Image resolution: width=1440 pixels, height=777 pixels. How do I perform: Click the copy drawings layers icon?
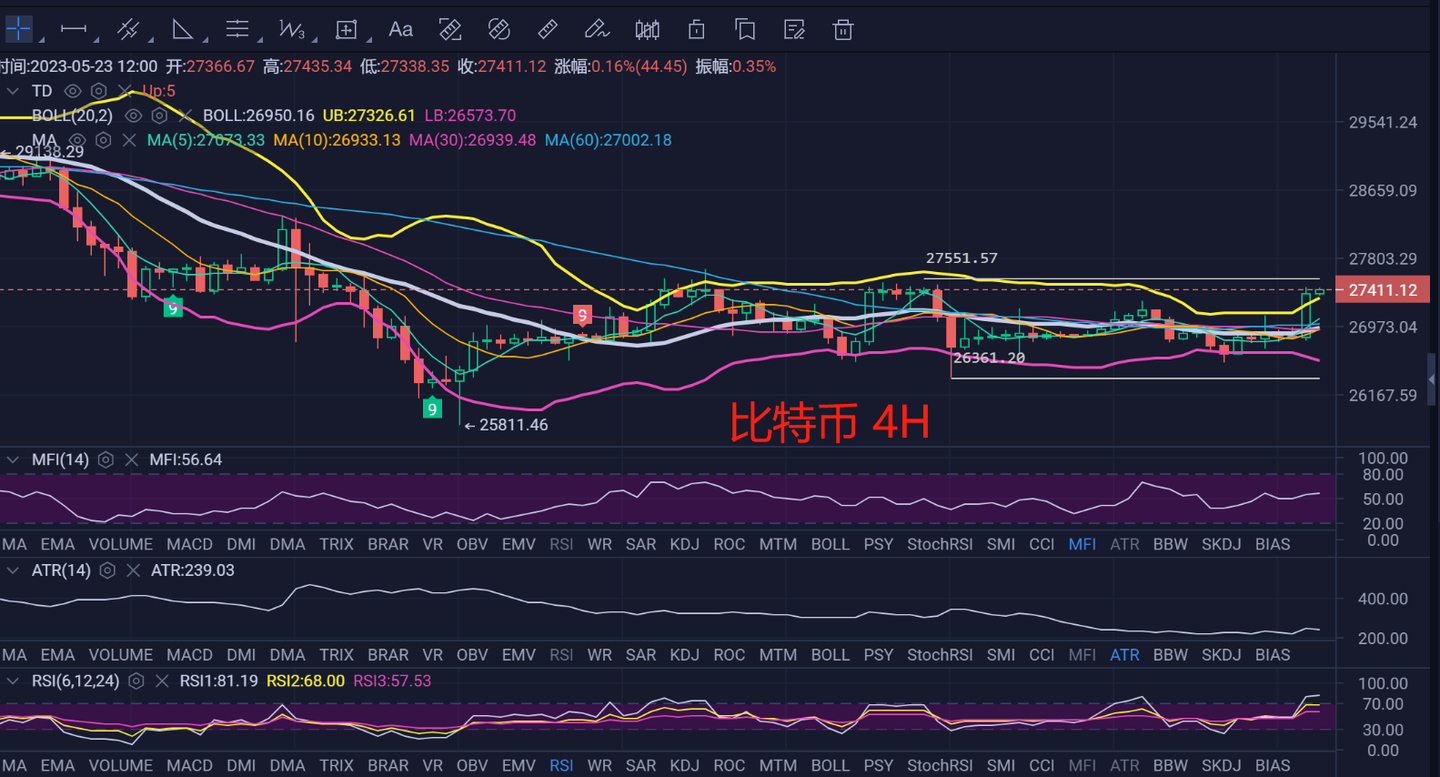point(745,29)
